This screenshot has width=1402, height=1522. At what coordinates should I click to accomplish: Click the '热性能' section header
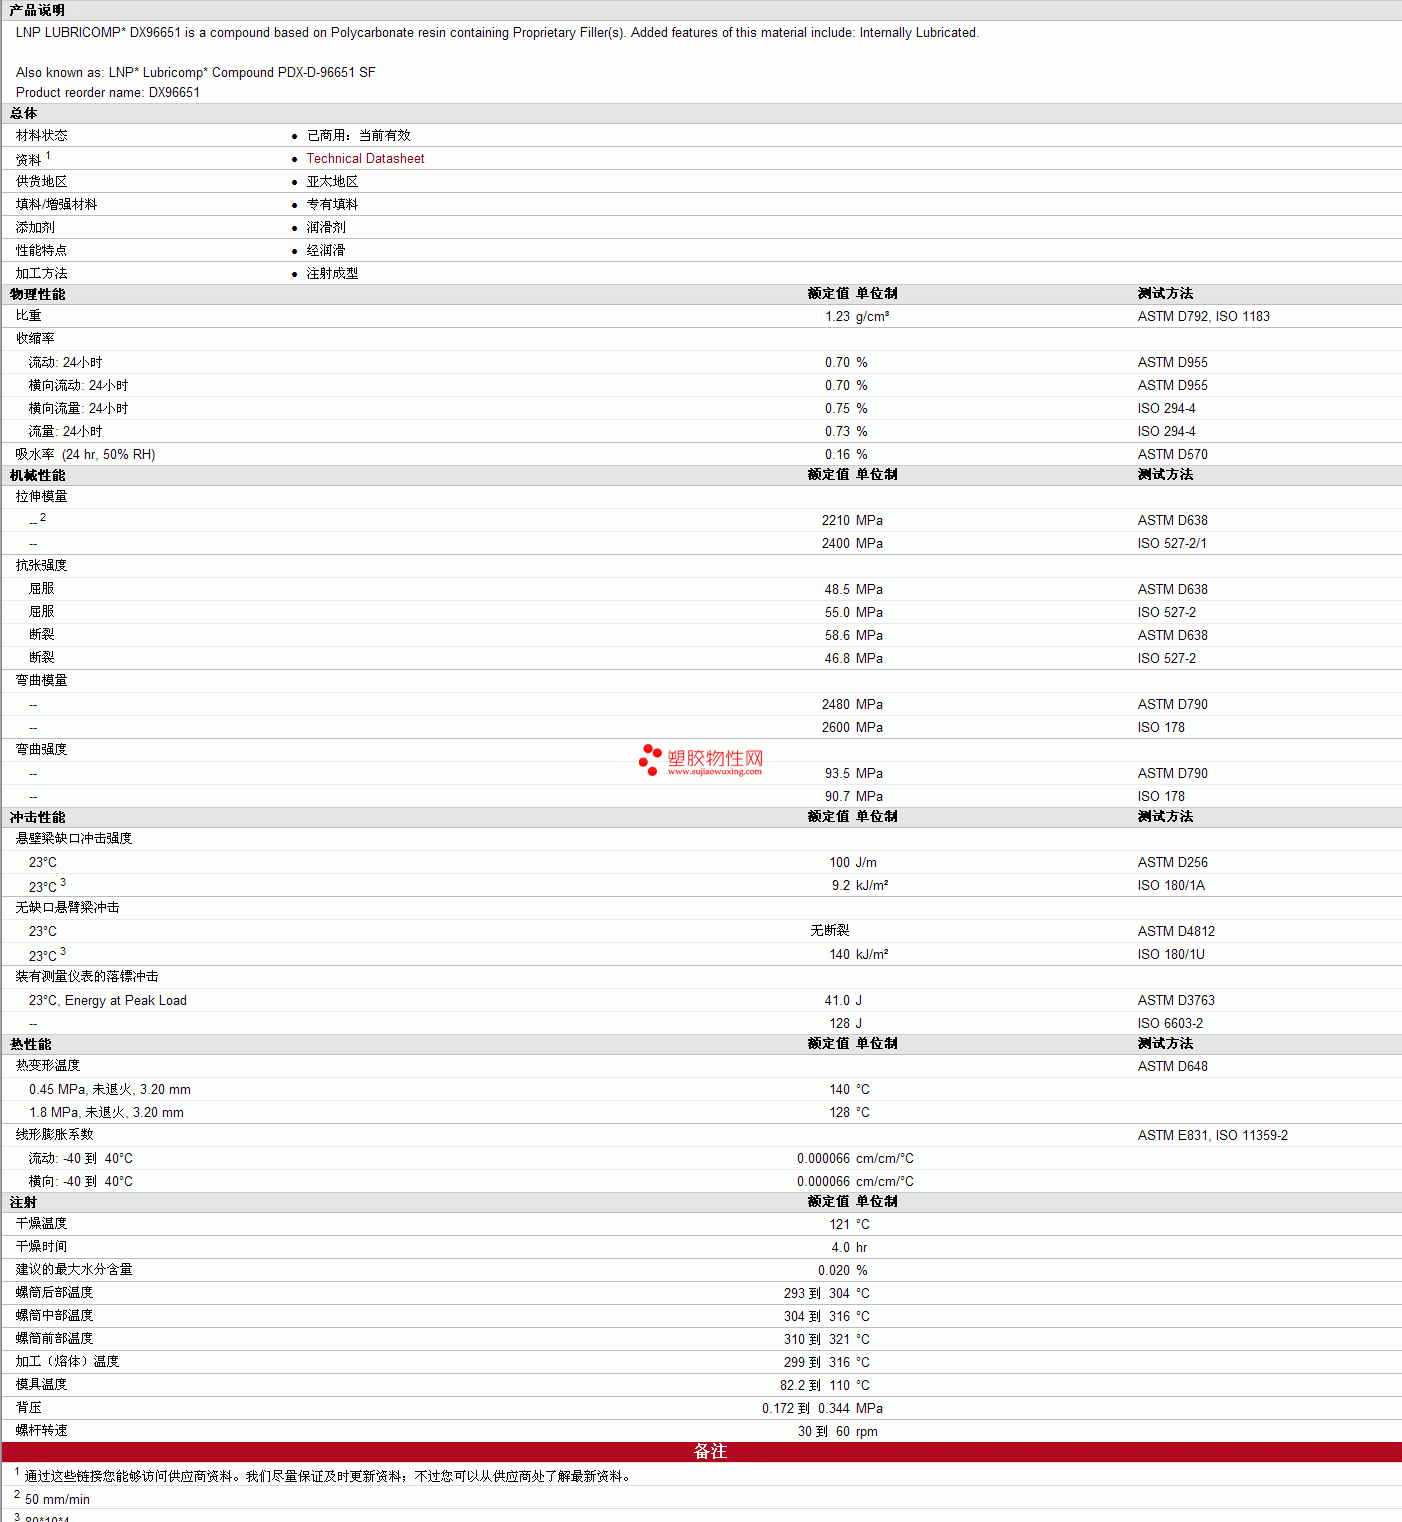point(30,1044)
